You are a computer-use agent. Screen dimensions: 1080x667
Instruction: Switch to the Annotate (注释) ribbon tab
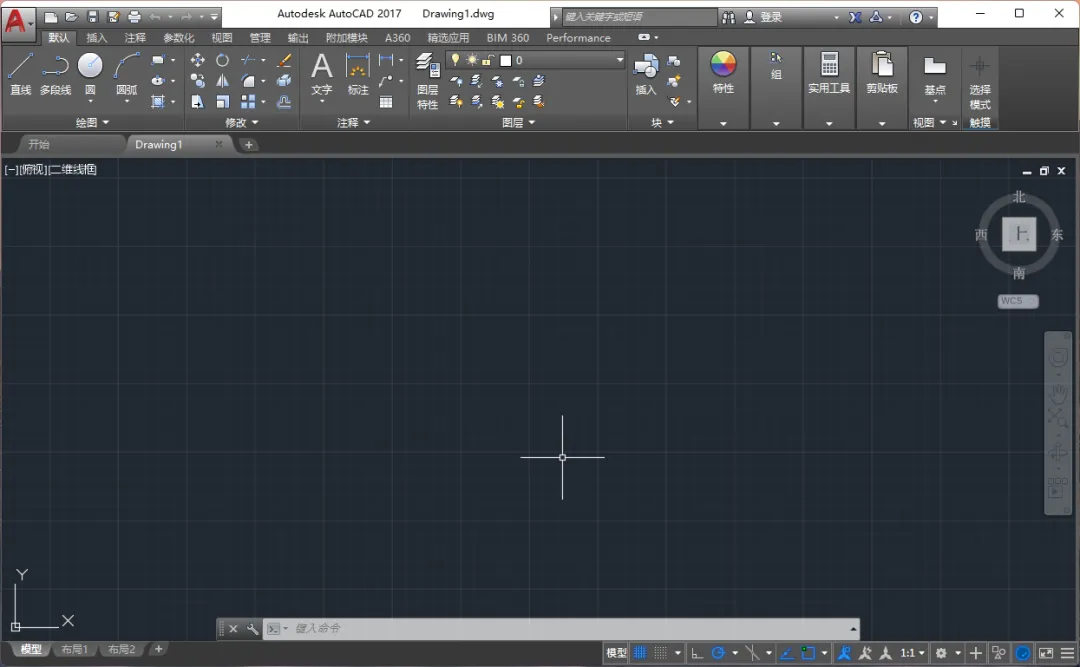[135, 38]
